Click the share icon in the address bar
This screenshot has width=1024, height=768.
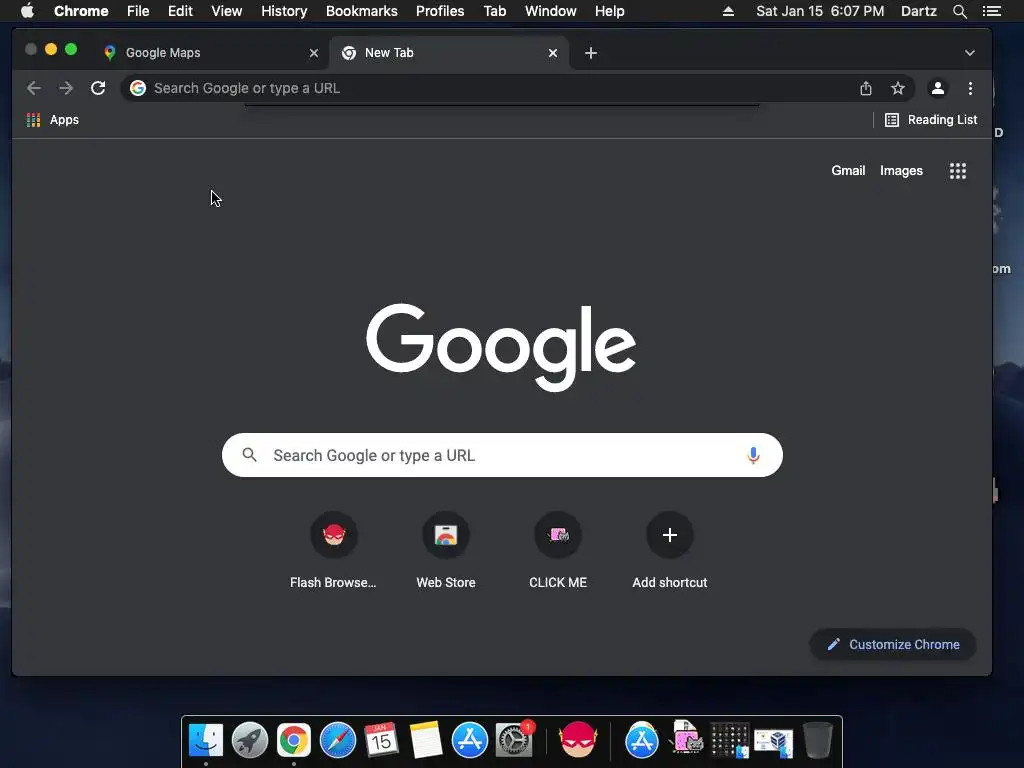[866, 88]
